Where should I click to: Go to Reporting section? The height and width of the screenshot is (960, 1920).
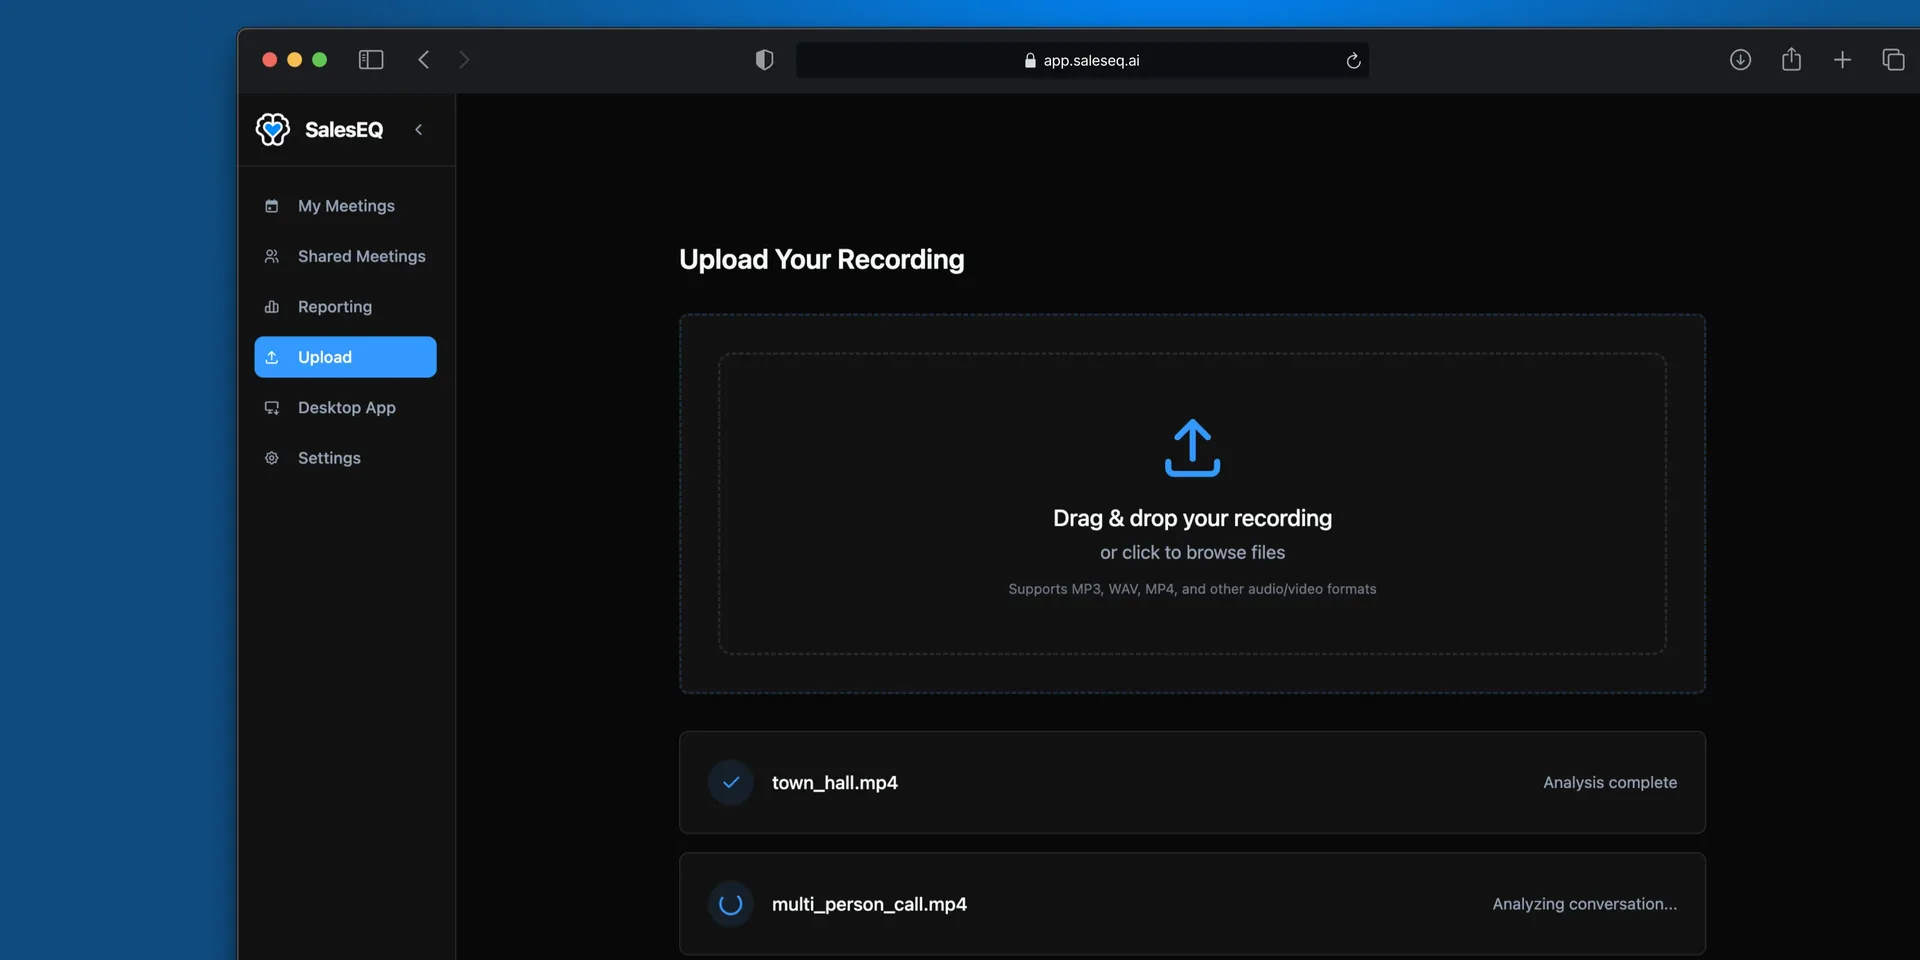click(345, 307)
